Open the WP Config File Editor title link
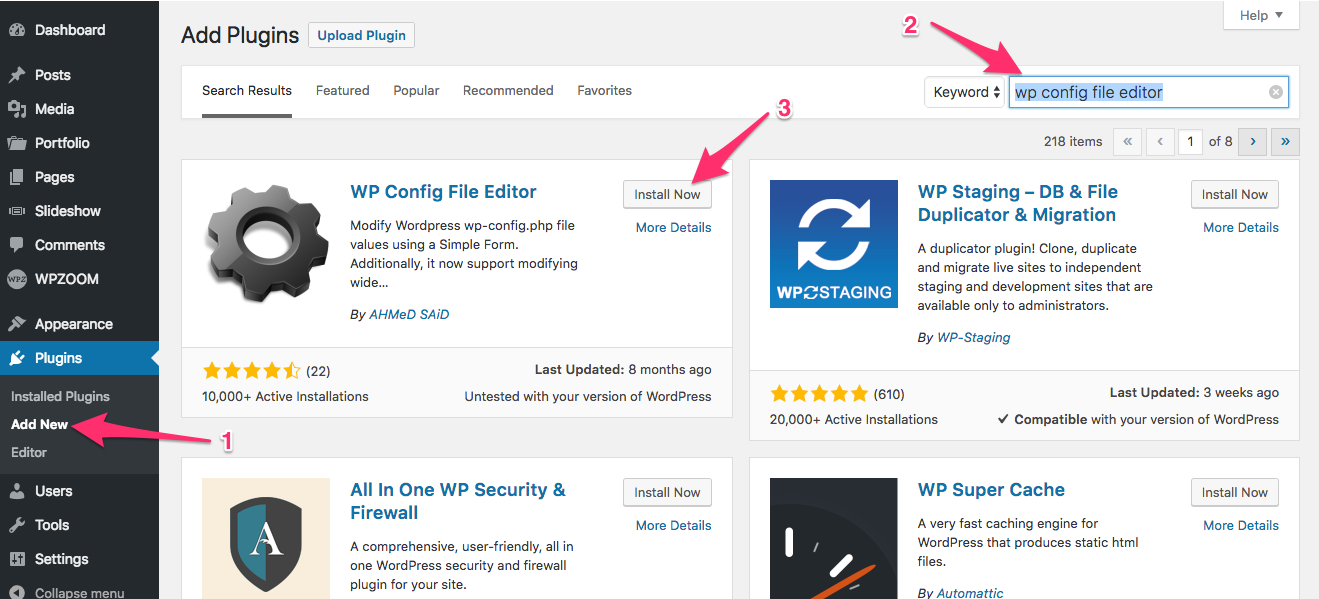Image resolution: width=1319 pixels, height=599 pixels. coord(443,192)
